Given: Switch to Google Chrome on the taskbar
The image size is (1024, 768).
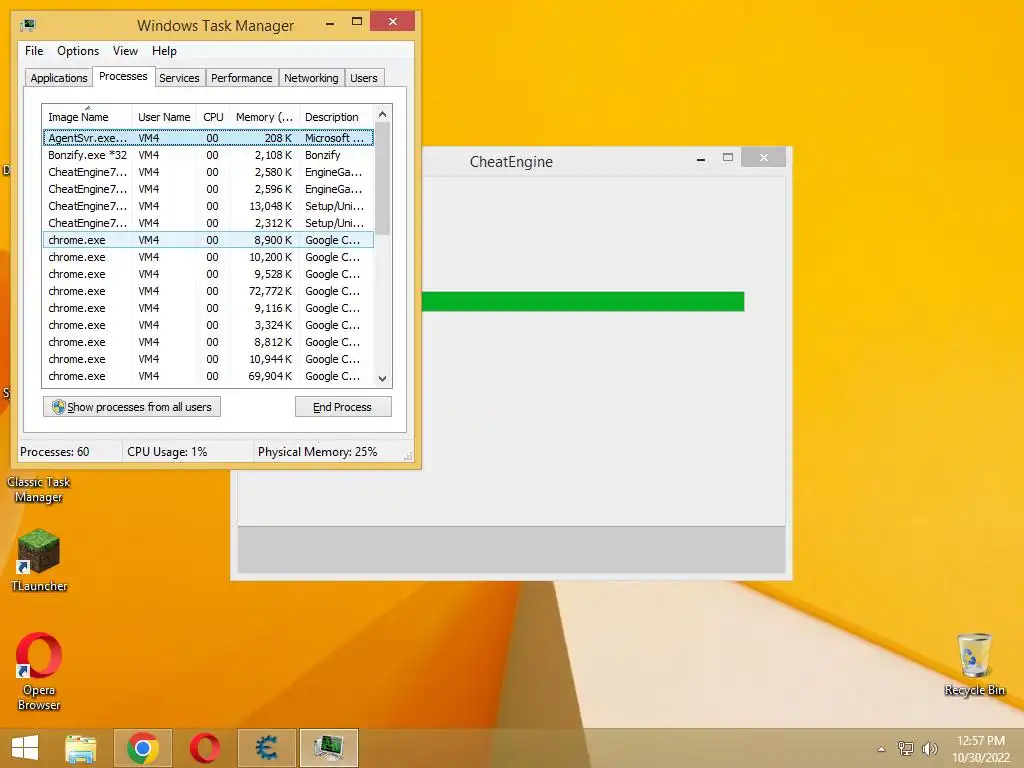Looking at the screenshot, I should (143, 748).
